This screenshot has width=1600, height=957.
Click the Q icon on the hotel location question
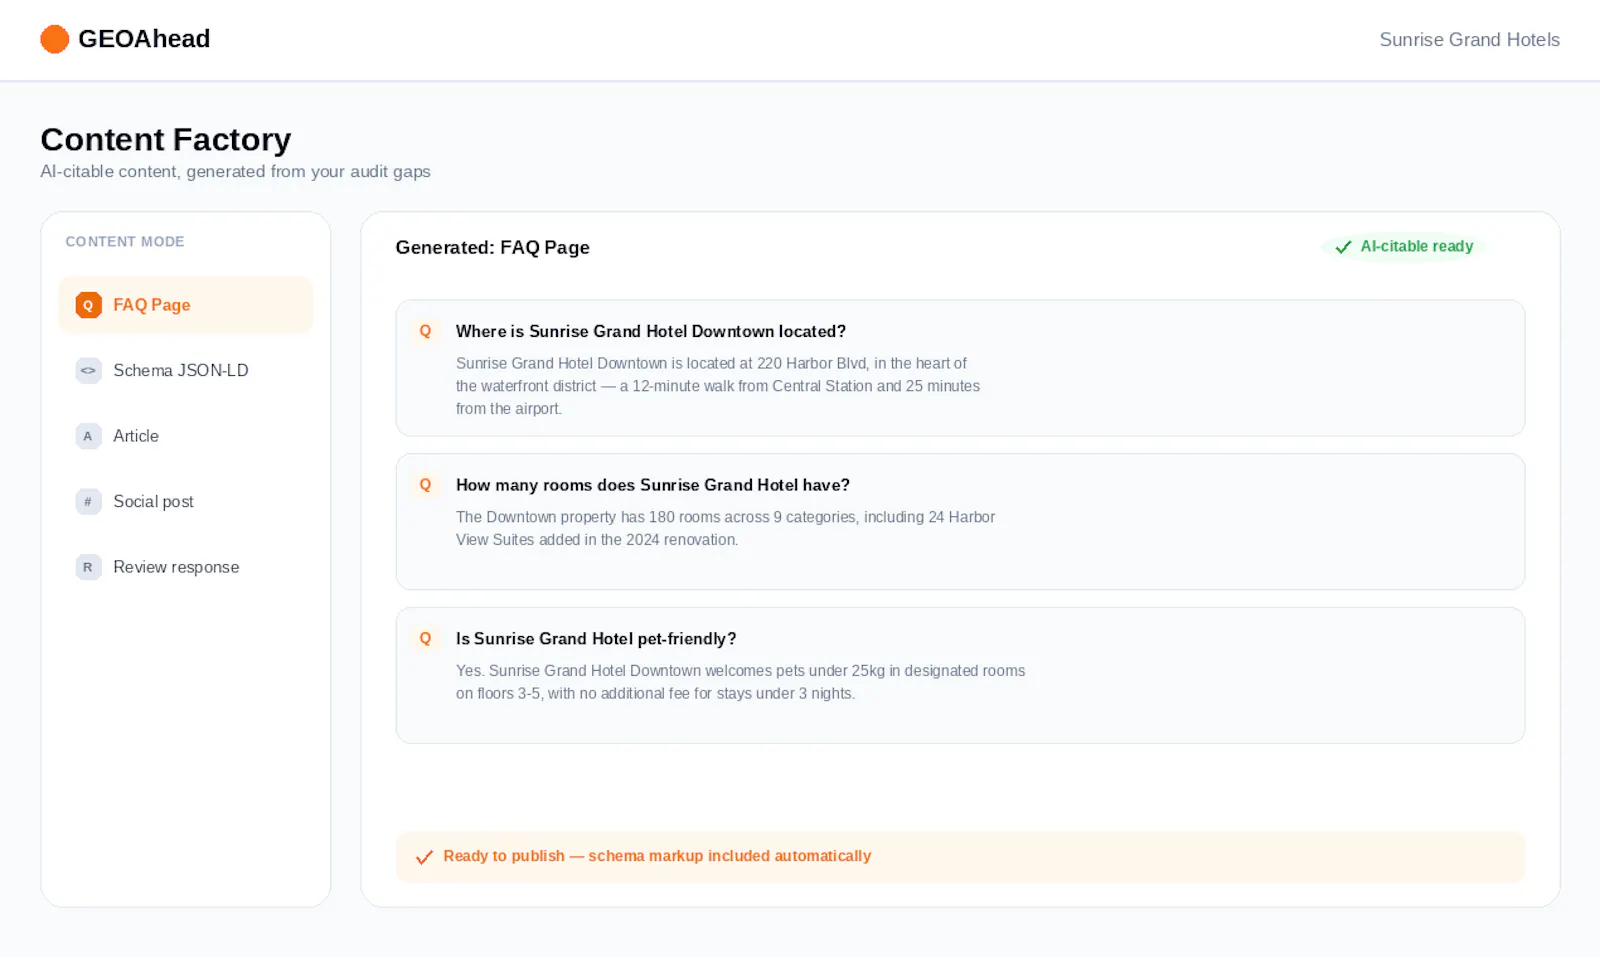425,331
